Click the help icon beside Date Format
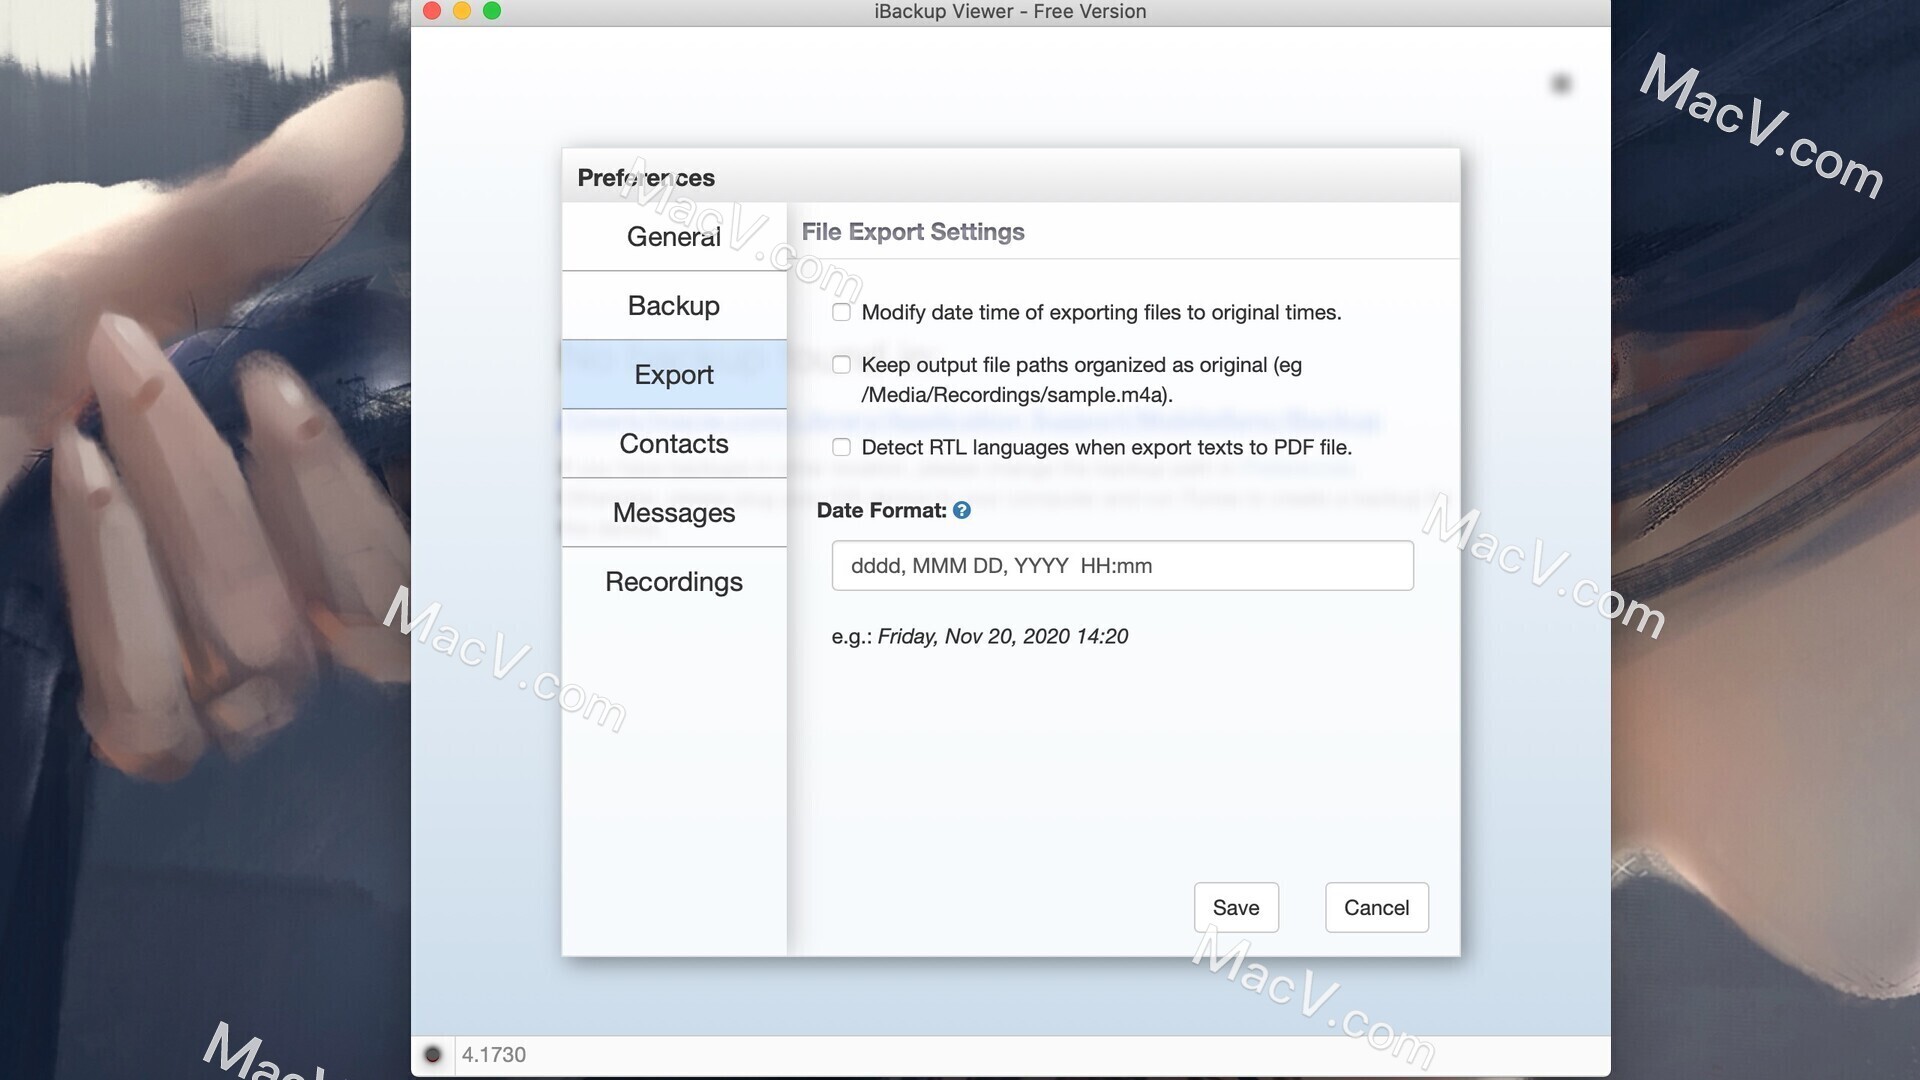 [962, 510]
